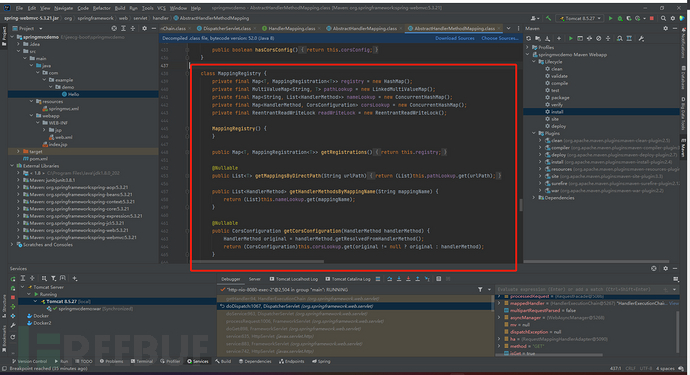The height and width of the screenshot is (375, 690).
Task: Click Choose Sources link
Action: click(500, 38)
